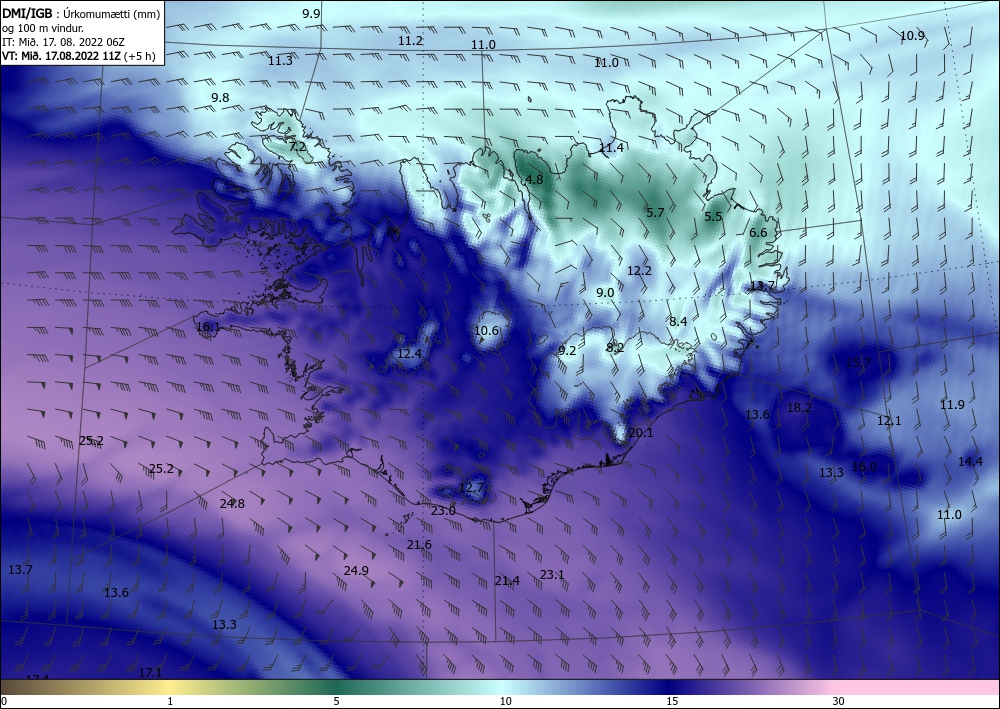
Task: Click the 12.4 value label
Action: coord(409,353)
